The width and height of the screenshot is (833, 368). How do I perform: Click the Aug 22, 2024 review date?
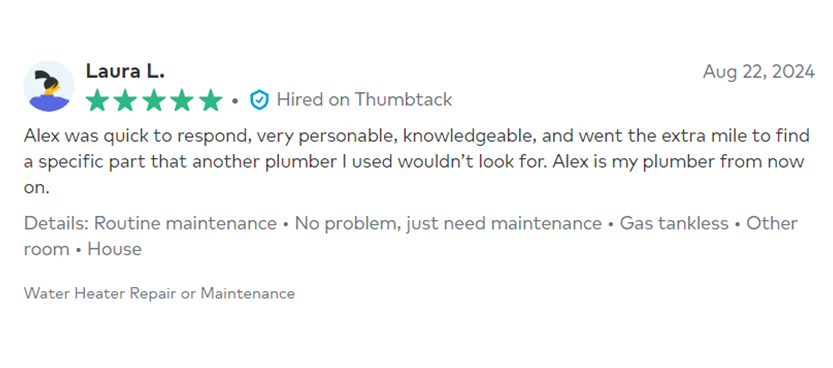[x=759, y=71]
